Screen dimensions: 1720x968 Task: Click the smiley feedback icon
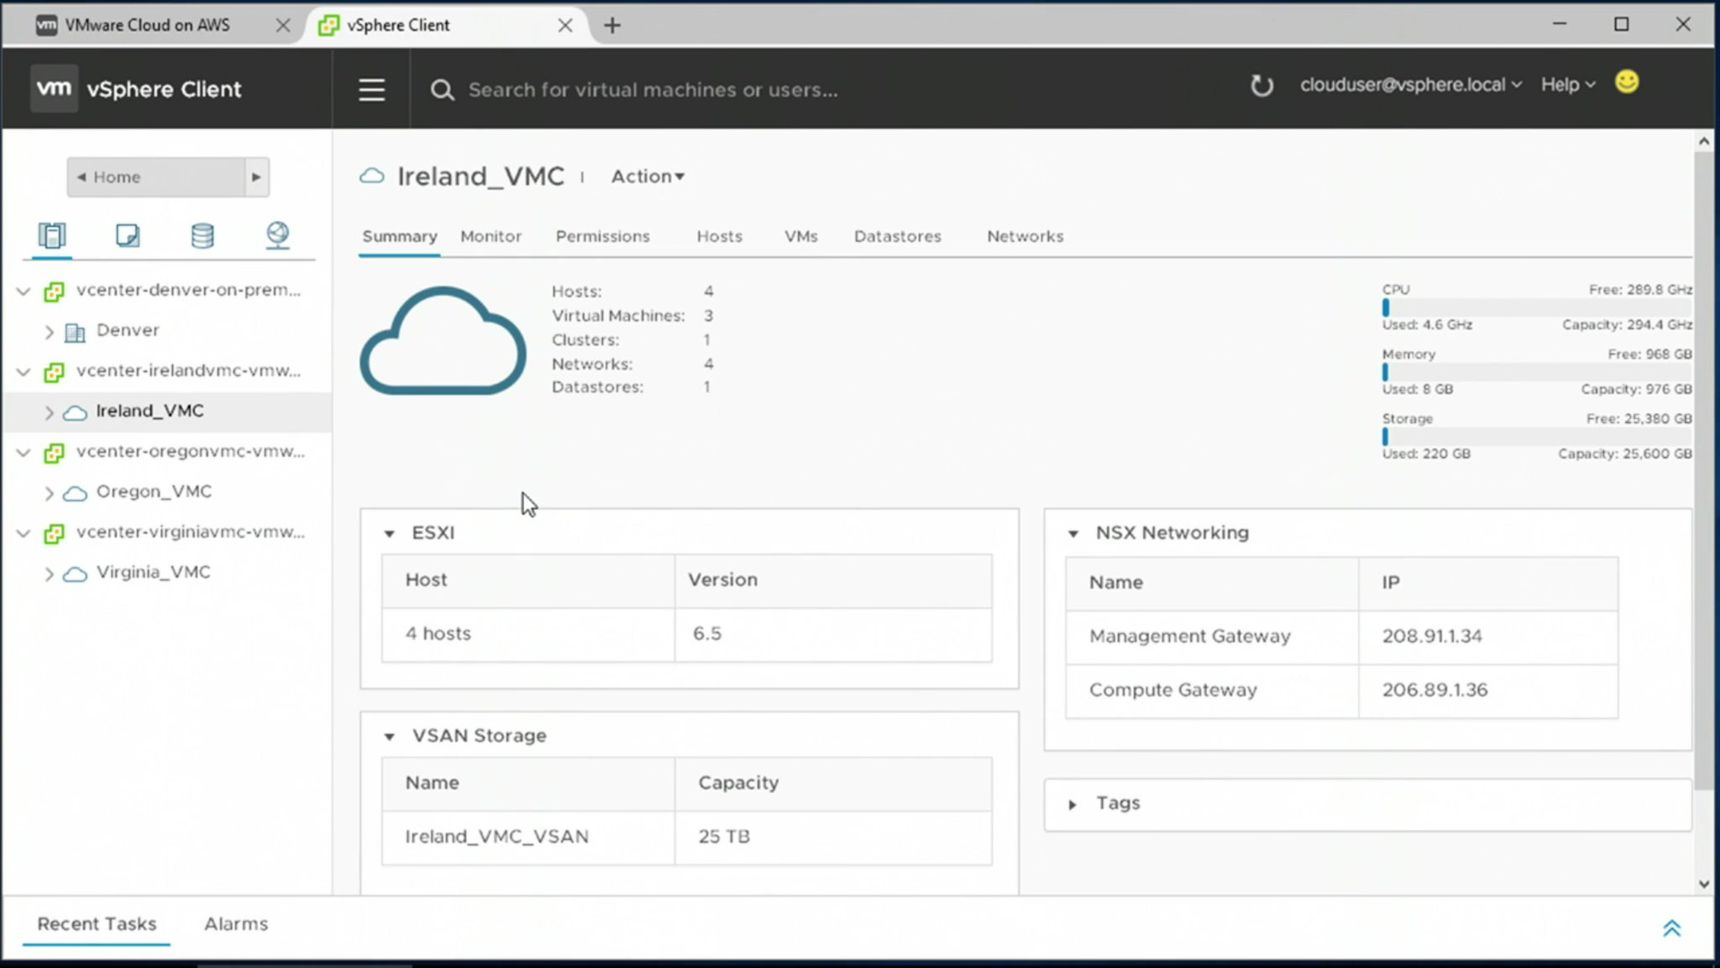click(1627, 82)
